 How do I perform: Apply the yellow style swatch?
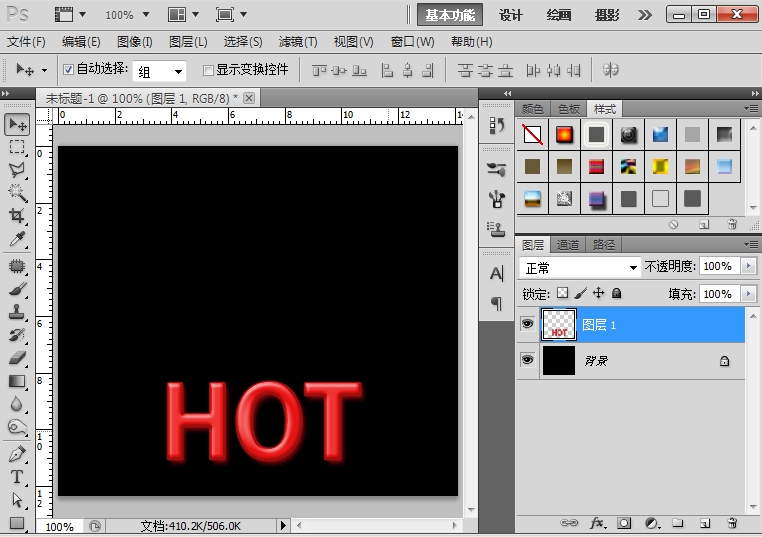(660, 167)
